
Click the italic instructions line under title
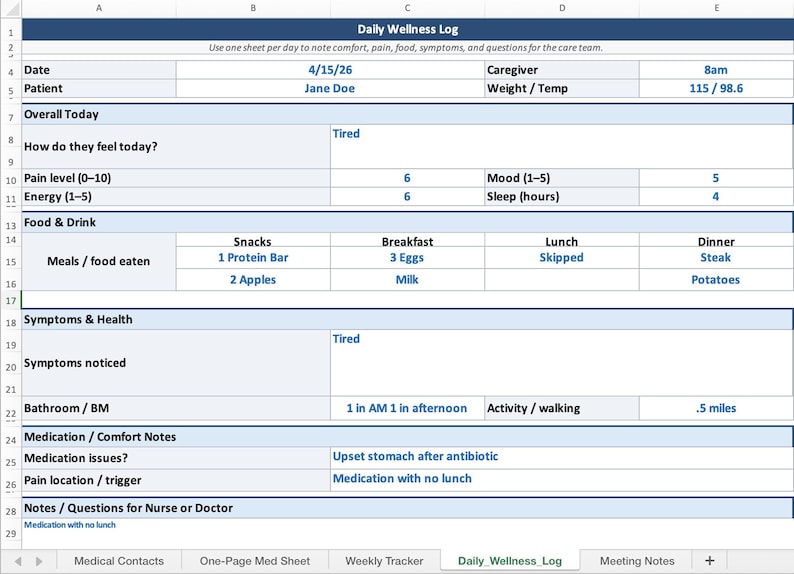[x=408, y=48]
